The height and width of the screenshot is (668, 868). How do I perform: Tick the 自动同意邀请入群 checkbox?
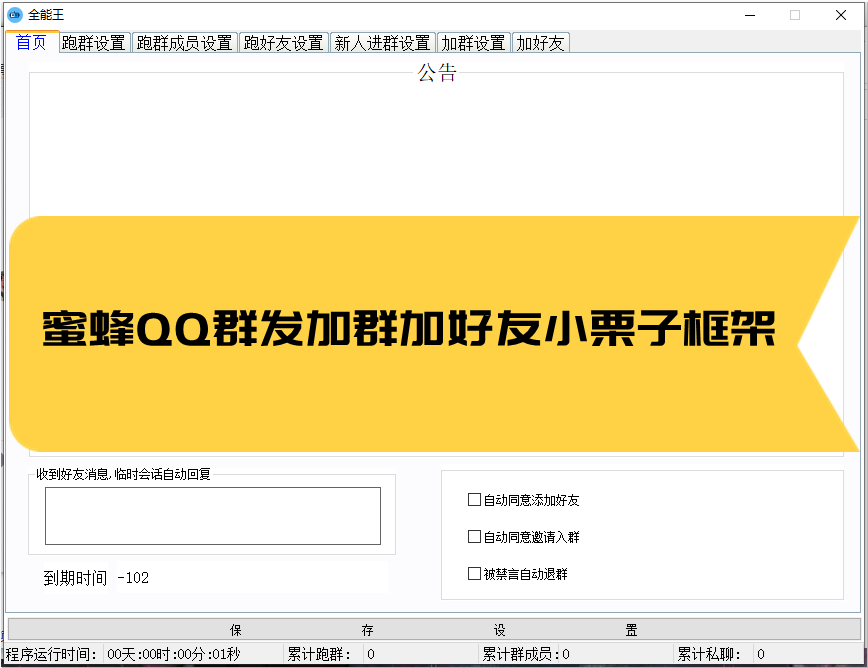[524, 537]
